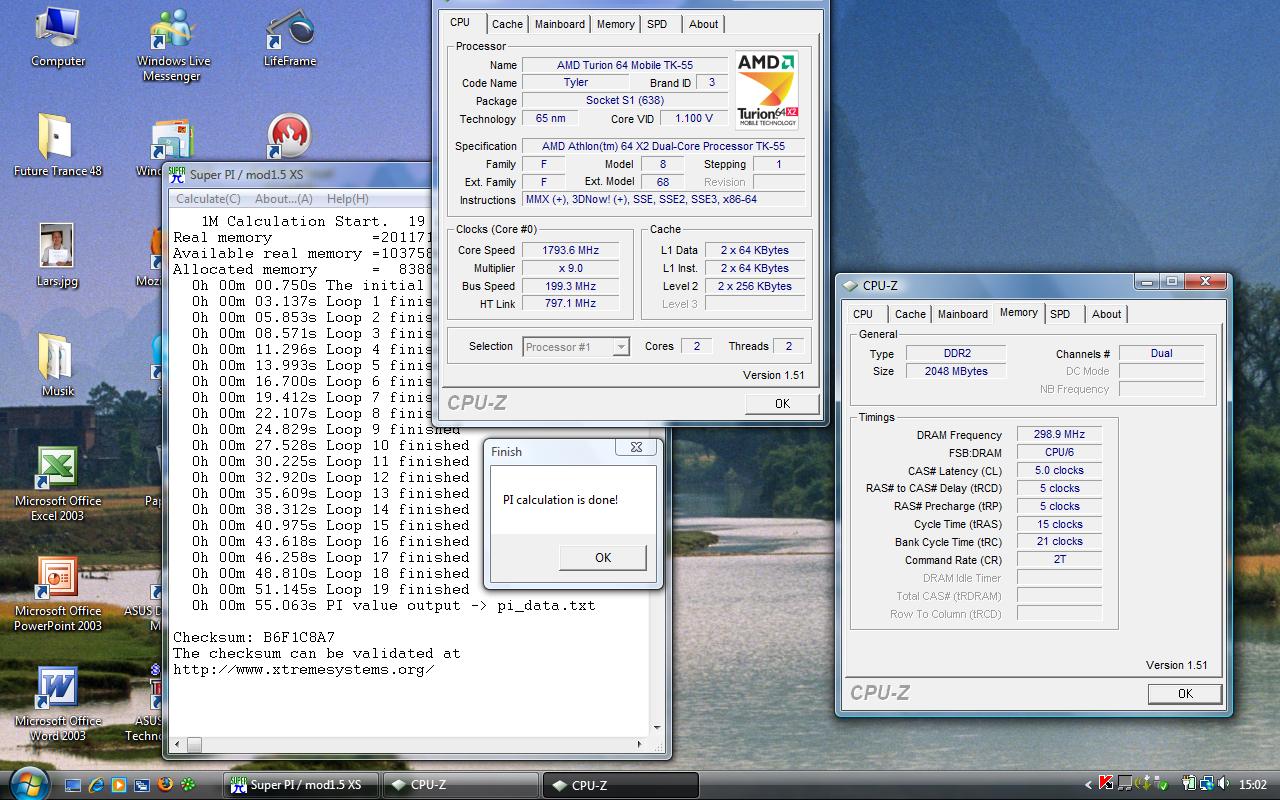
Task: Select About tab in CPU-Z memory window
Action: click(x=1106, y=314)
